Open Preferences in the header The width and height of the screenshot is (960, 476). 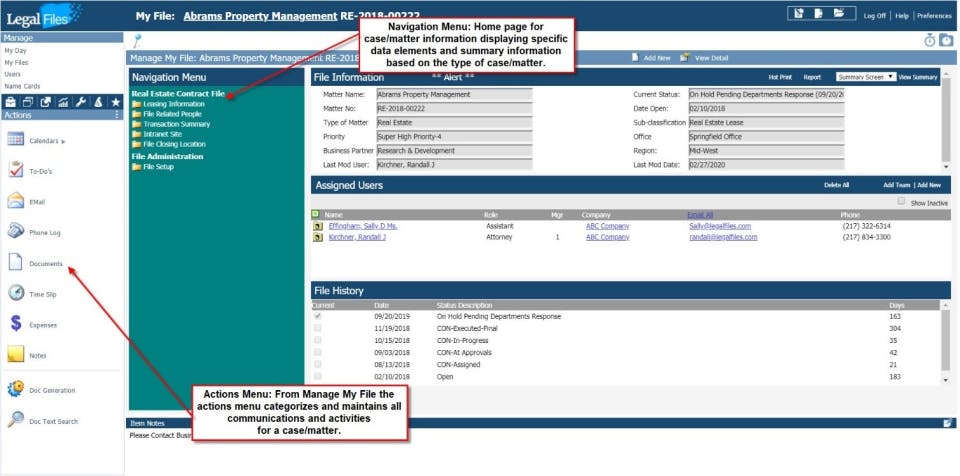pos(934,16)
